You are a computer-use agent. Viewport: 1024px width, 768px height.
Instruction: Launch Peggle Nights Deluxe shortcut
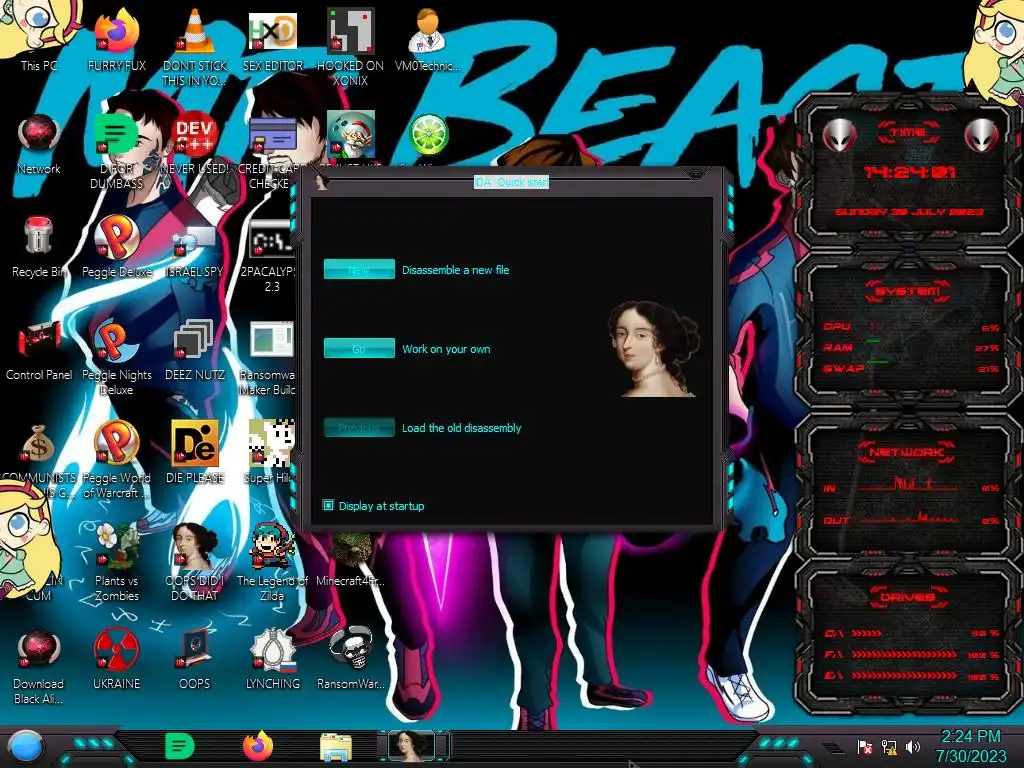(x=116, y=358)
